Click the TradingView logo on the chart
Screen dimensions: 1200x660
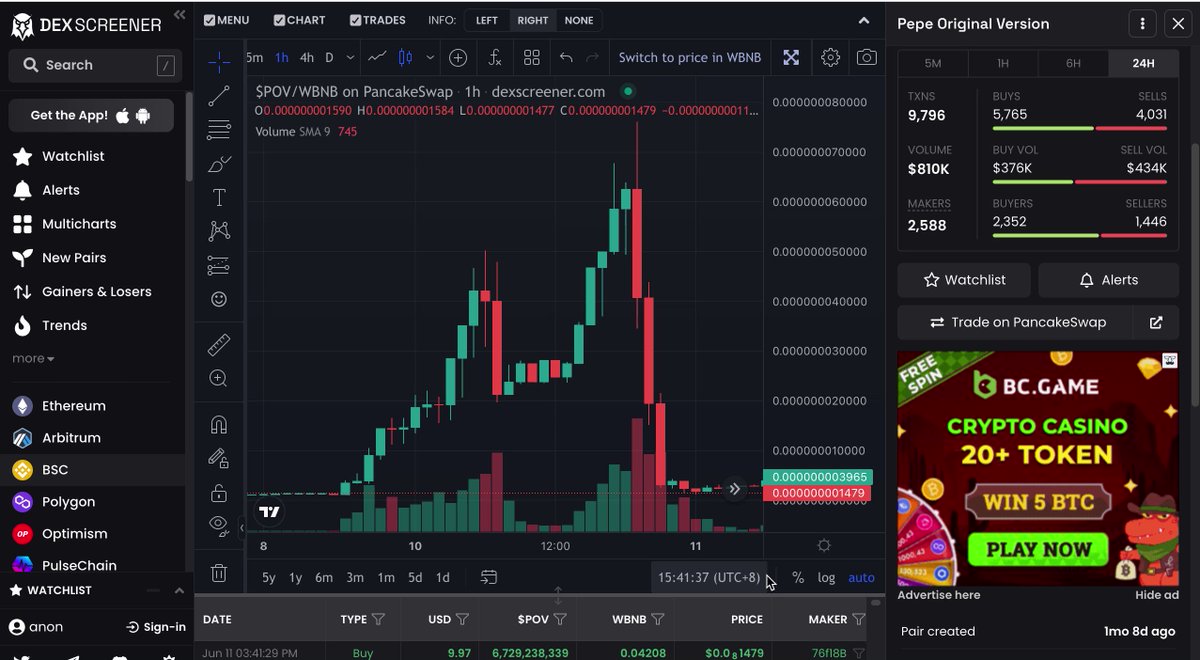pos(268,512)
